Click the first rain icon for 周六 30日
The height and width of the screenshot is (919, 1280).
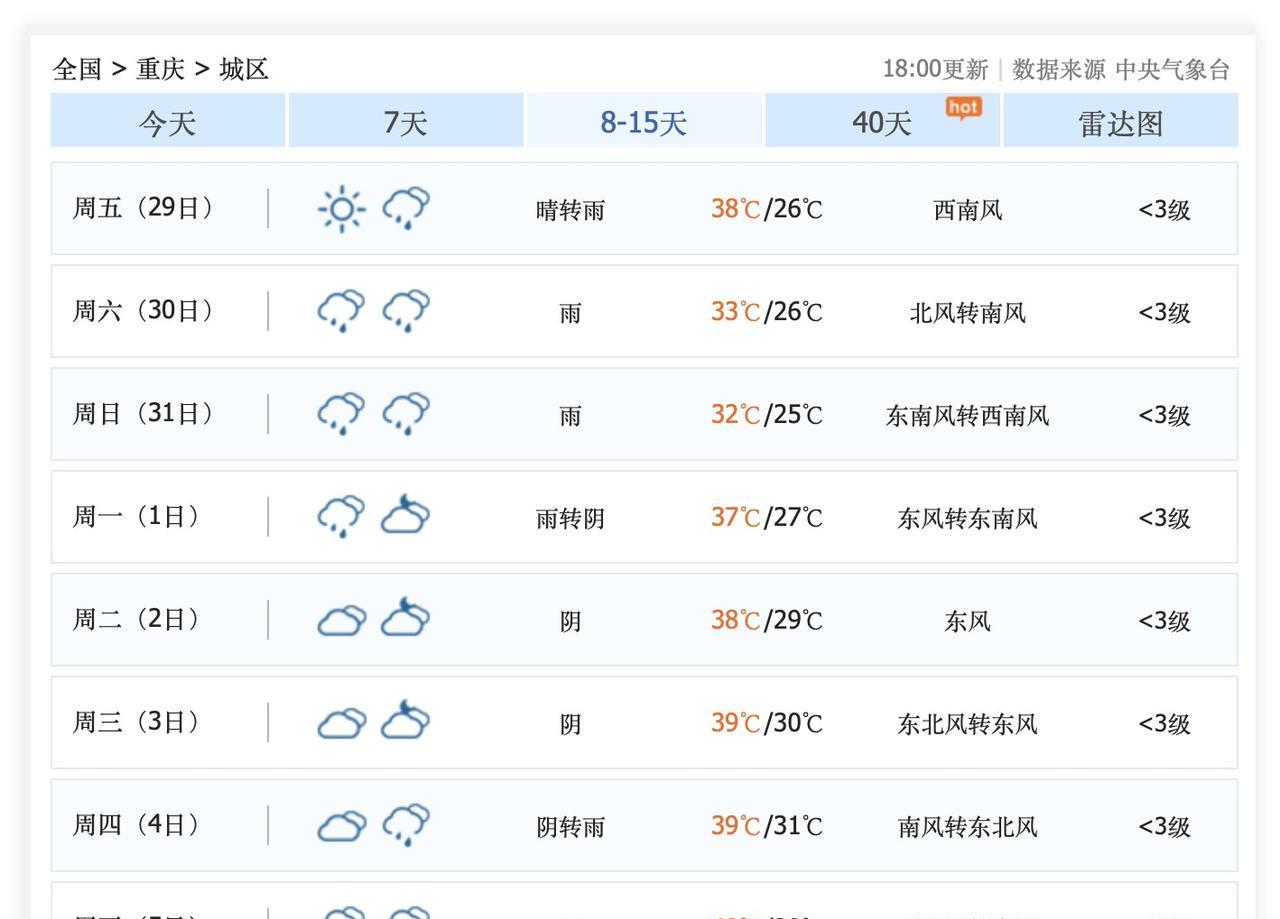point(341,312)
